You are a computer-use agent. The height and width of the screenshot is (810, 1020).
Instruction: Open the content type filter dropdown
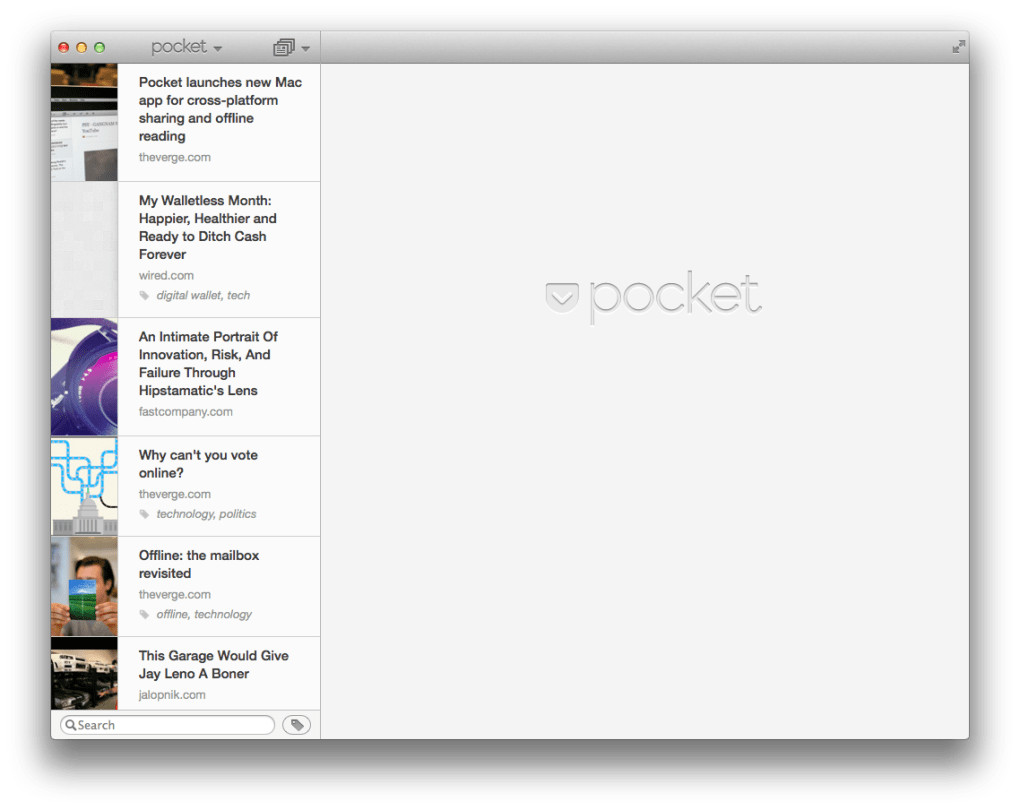[291, 47]
